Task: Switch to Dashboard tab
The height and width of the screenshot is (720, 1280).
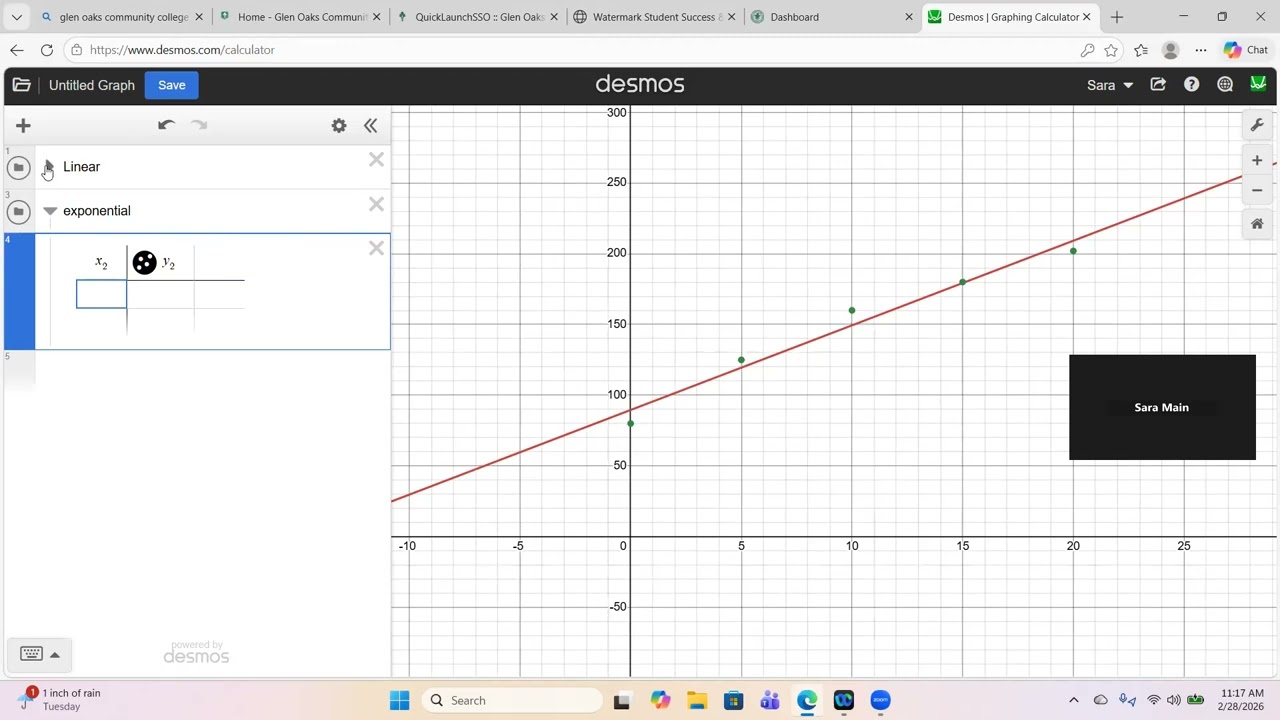Action: click(832, 17)
